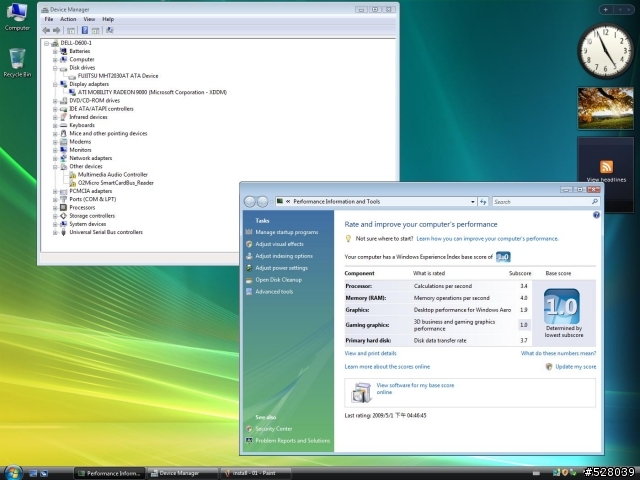Click Learn how you can improve performance link
The height and width of the screenshot is (480, 640).
point(487,239)
